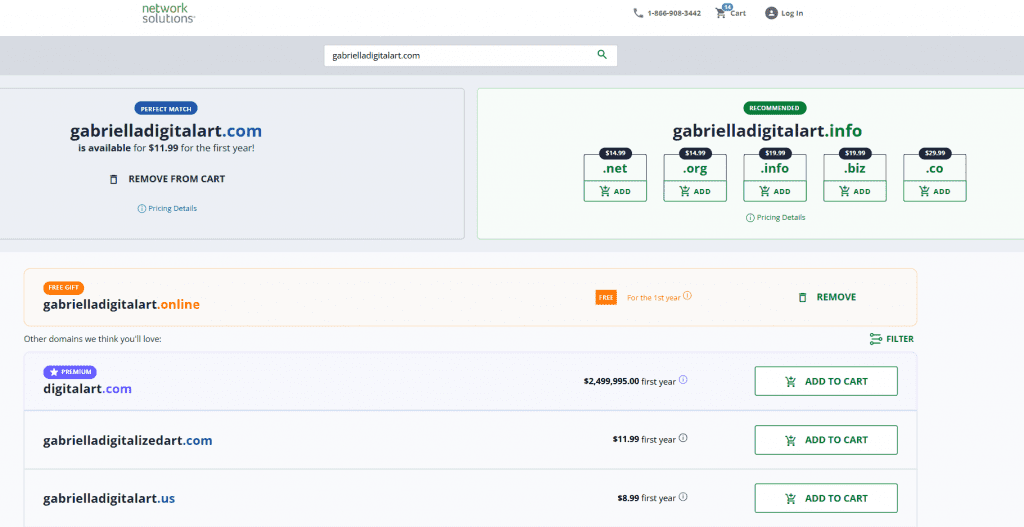Open the shopping cart icon
Image resolution: width=1024 pixels, height=527 pixels.
click(721, 13)
